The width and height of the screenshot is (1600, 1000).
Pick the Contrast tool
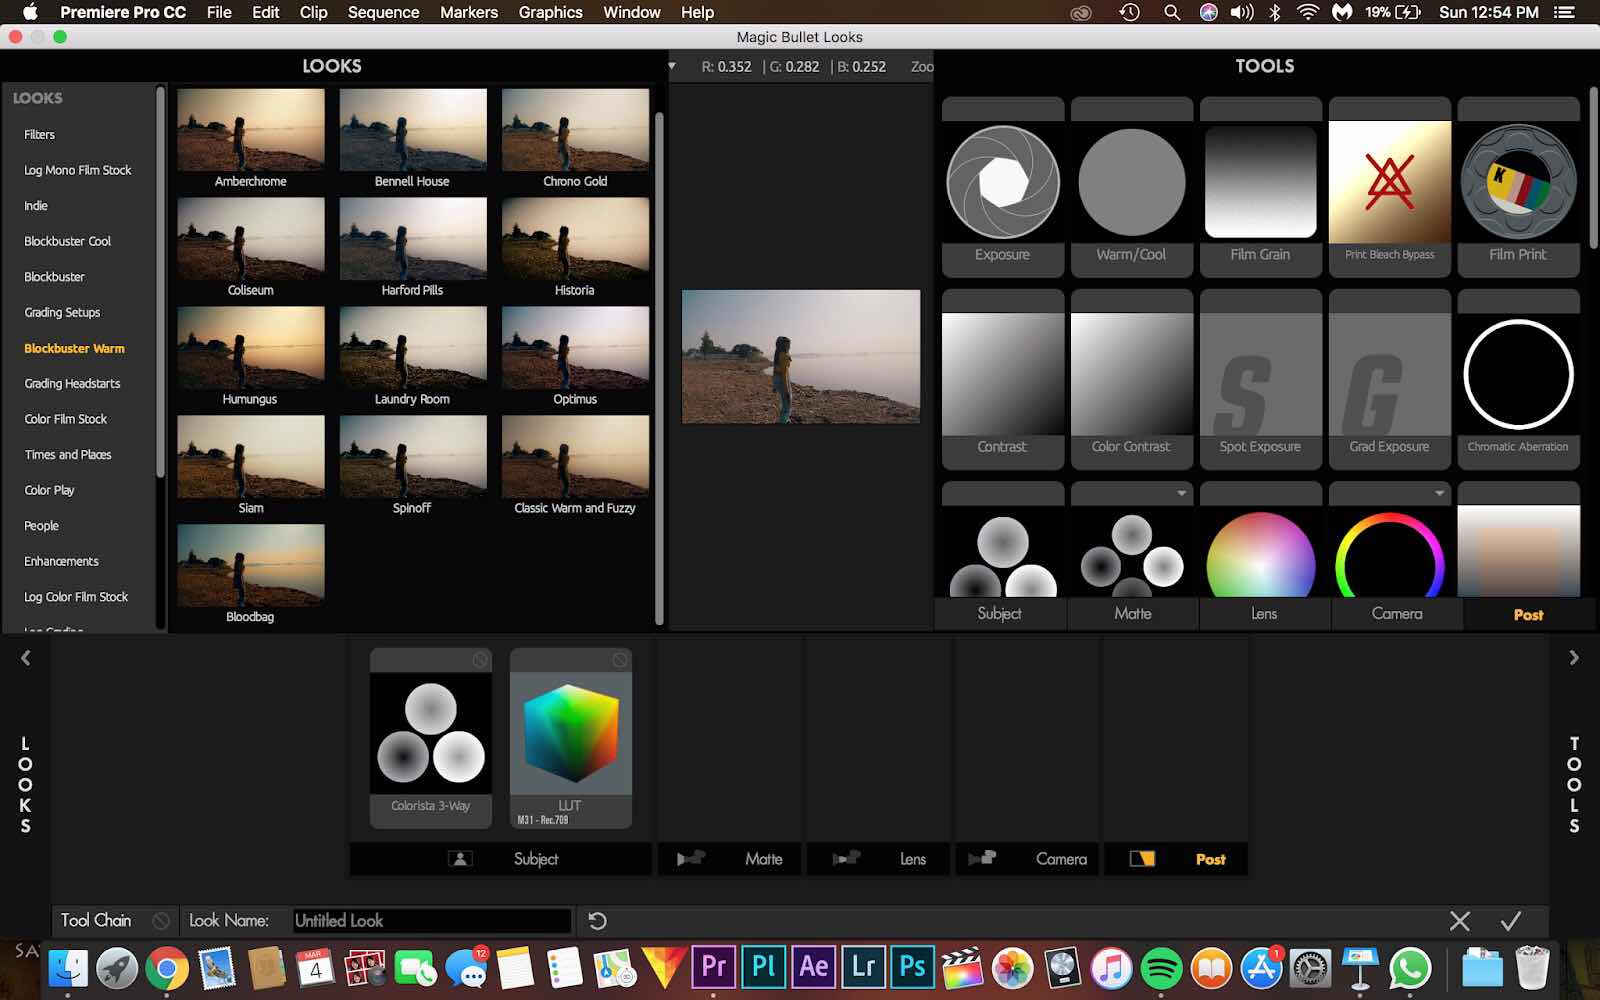point(1002,378)
